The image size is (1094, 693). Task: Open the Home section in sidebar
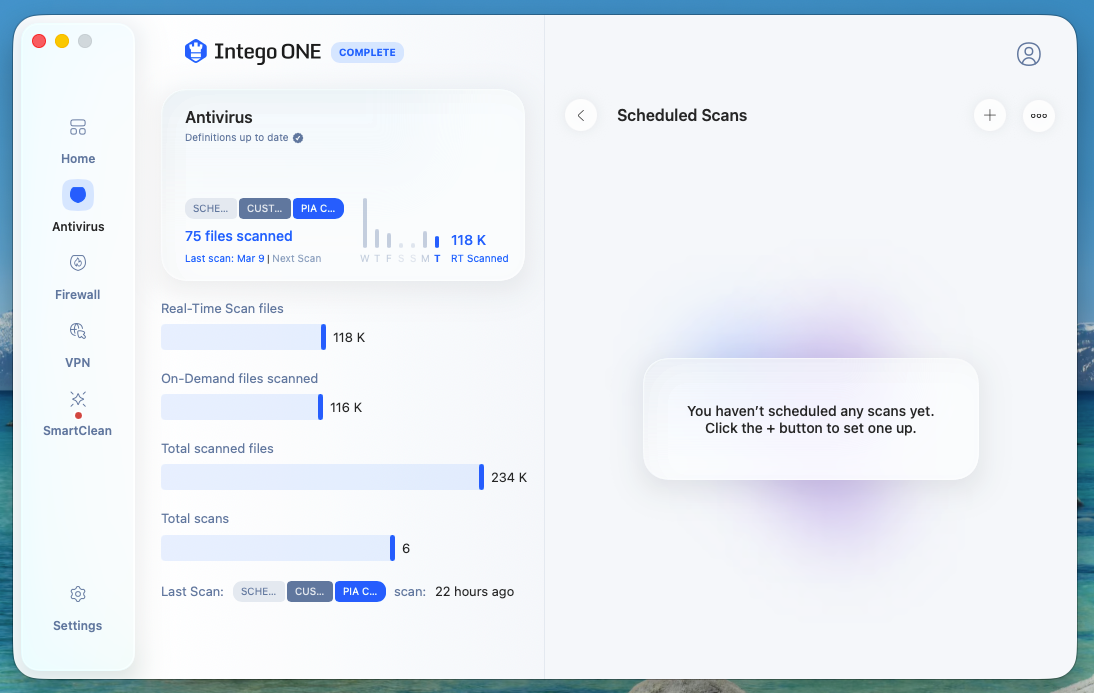pyautogui.click(x=77, y=142)
